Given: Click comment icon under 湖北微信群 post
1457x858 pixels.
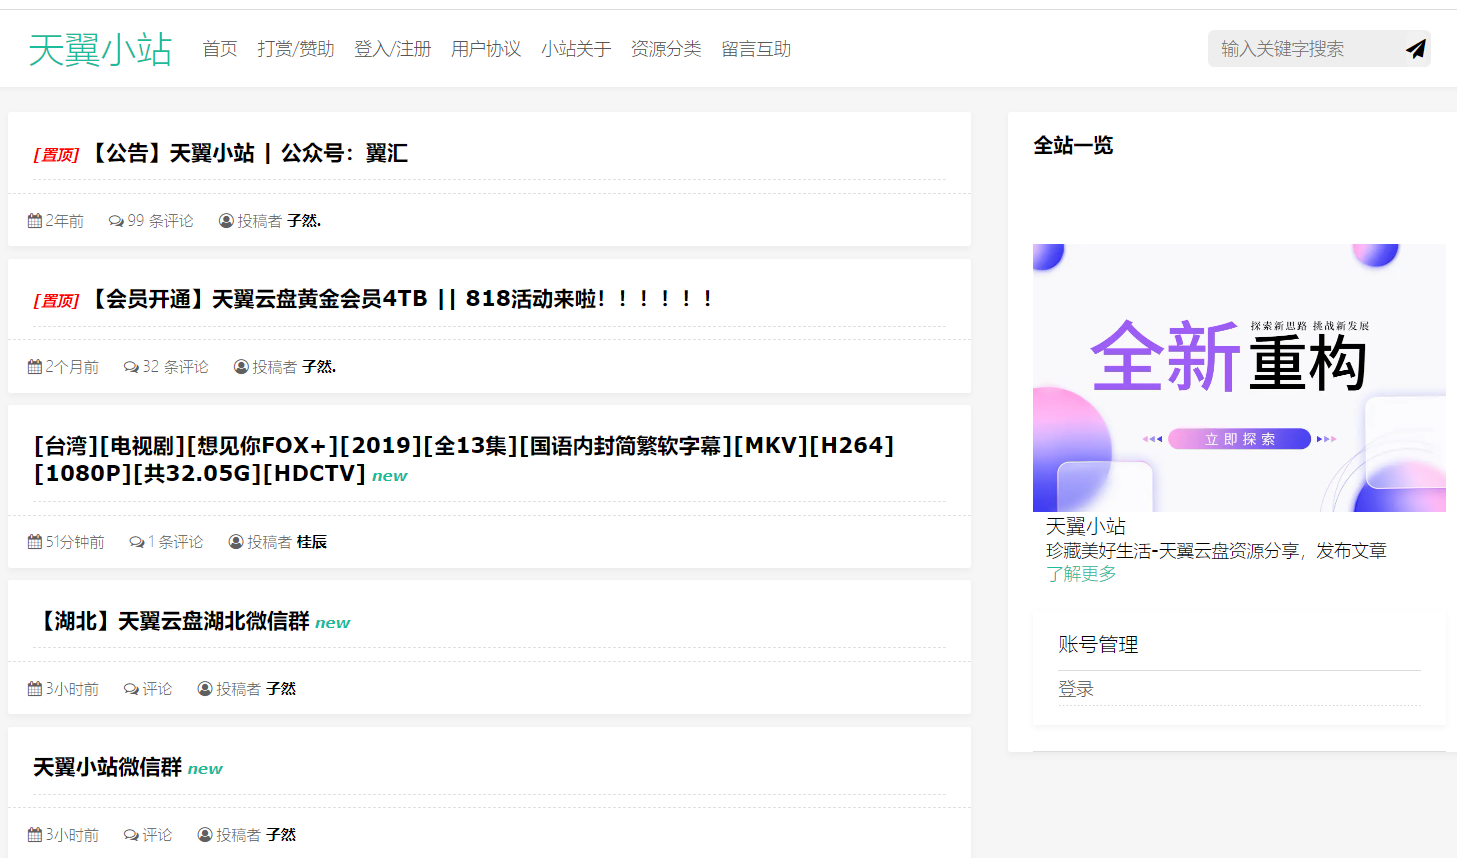Looking at the screenshot, I should [131, 689].
